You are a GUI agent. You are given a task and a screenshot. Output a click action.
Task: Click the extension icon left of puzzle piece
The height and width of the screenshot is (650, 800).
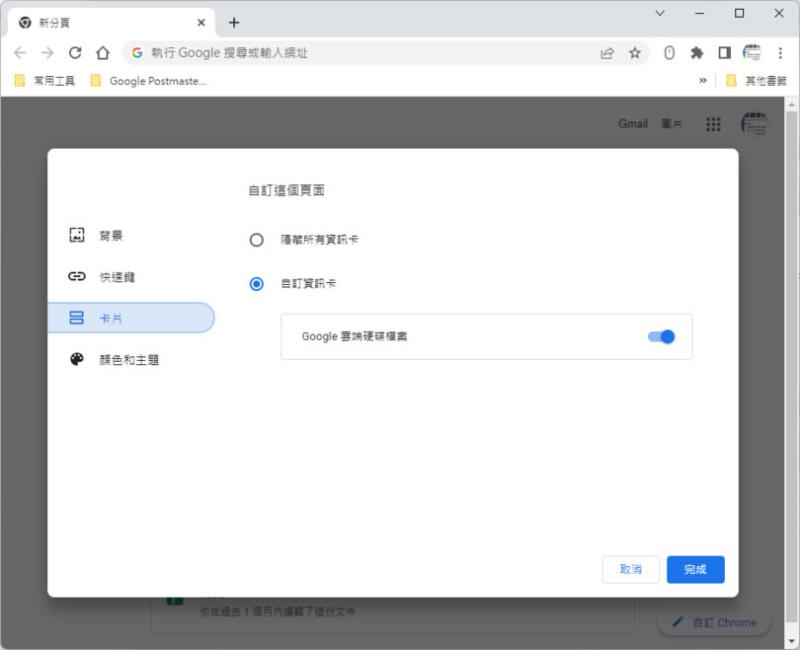pyautogui.click(x=669, y=53)
